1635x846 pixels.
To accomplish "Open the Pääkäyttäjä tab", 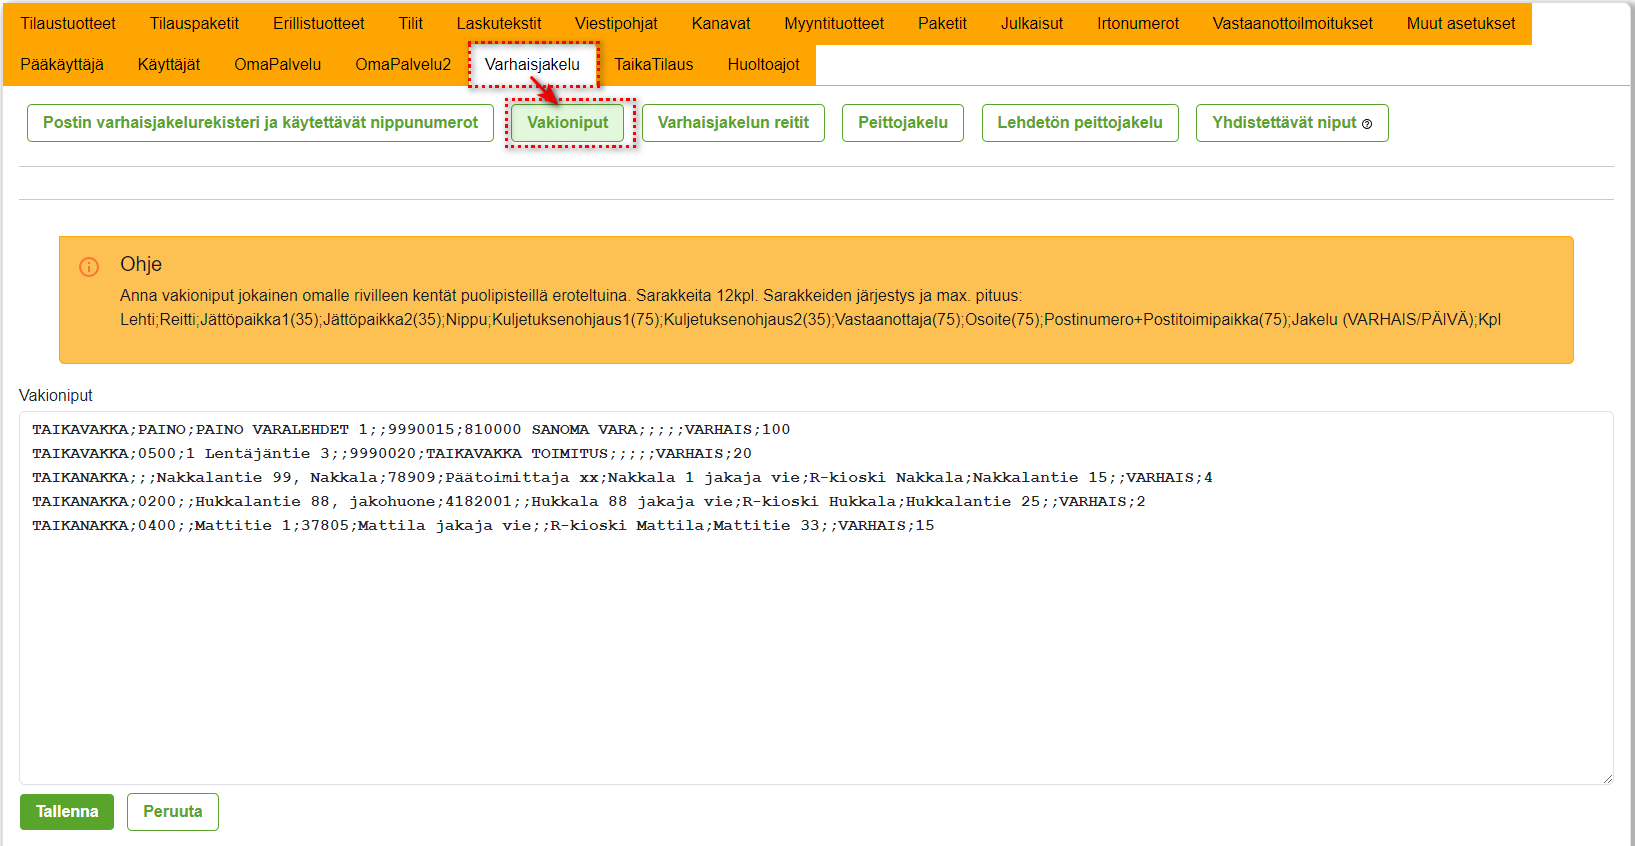I will [62, 64].
